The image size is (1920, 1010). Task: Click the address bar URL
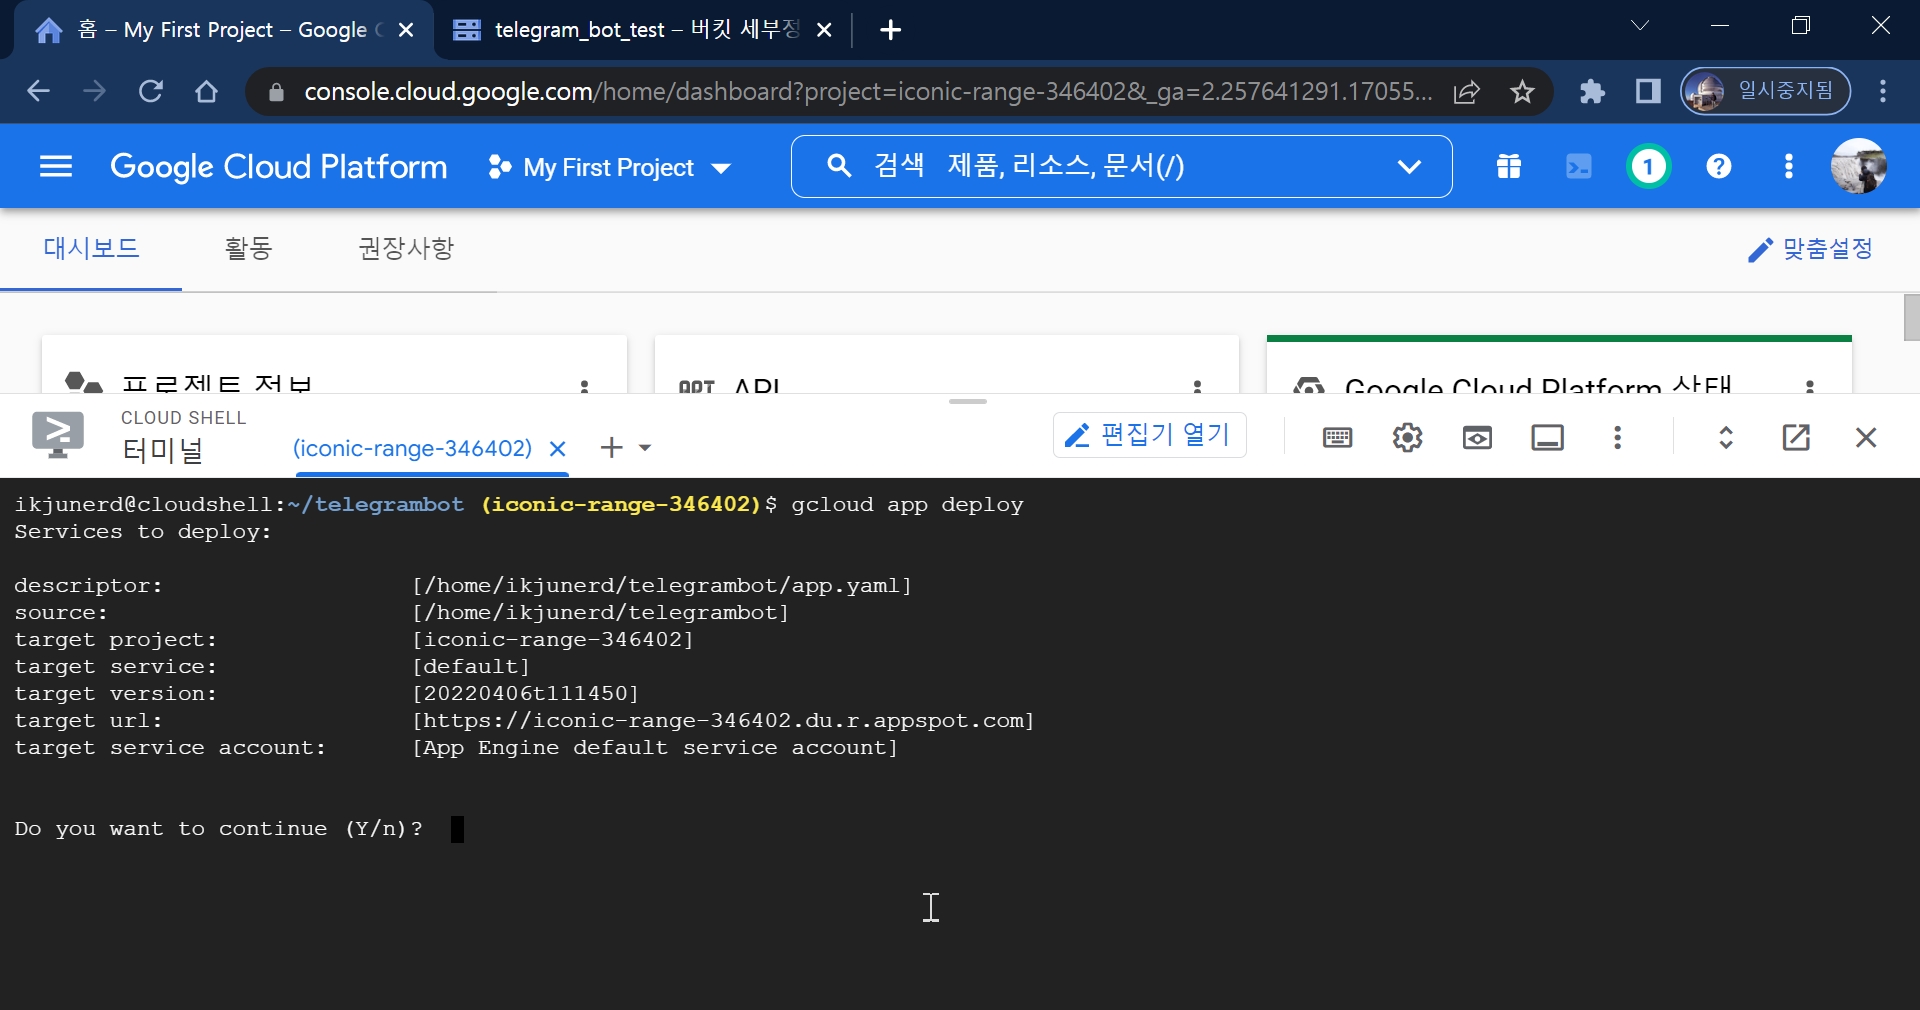[x=867, y=92]
